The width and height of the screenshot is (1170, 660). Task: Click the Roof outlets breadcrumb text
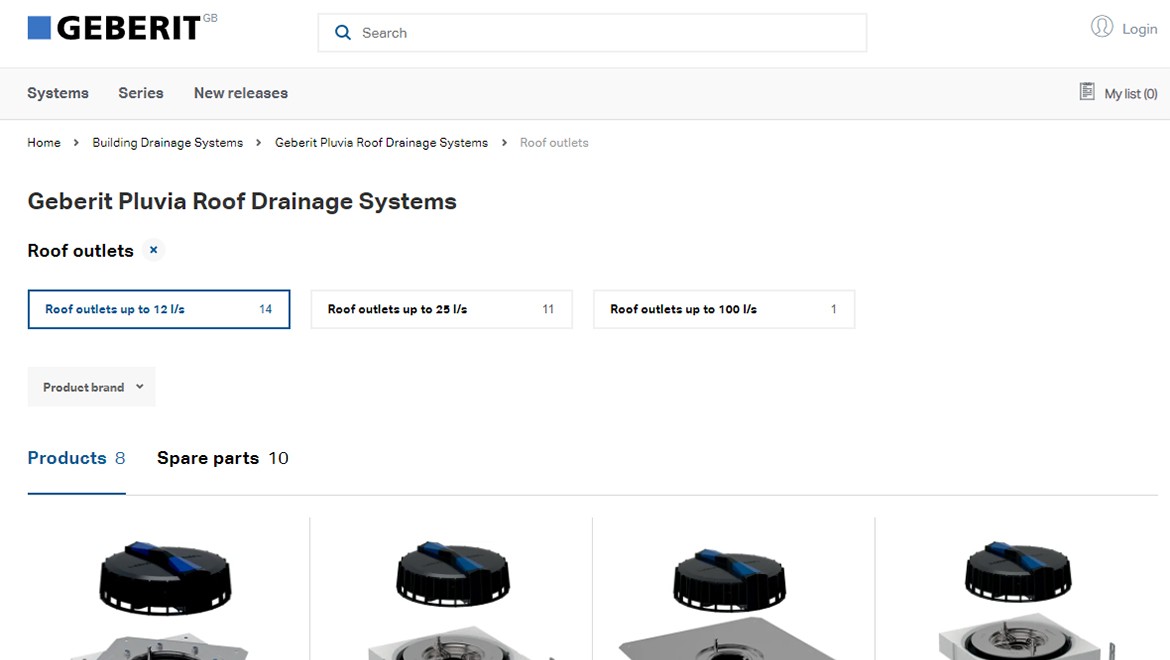tap(554, 142)
